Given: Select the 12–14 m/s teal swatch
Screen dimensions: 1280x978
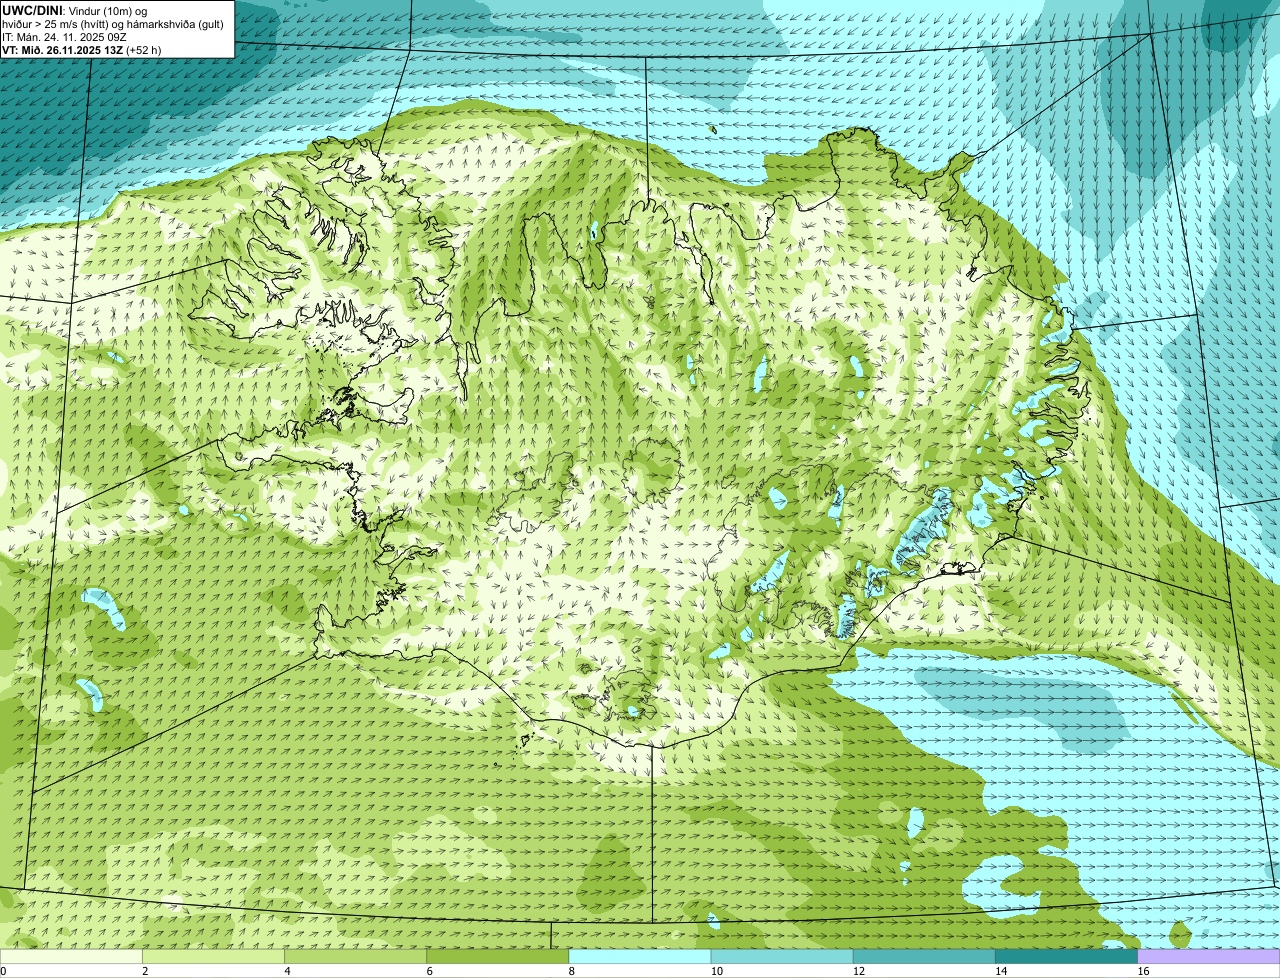Looking at the screenshot, I should coord(924,956).
